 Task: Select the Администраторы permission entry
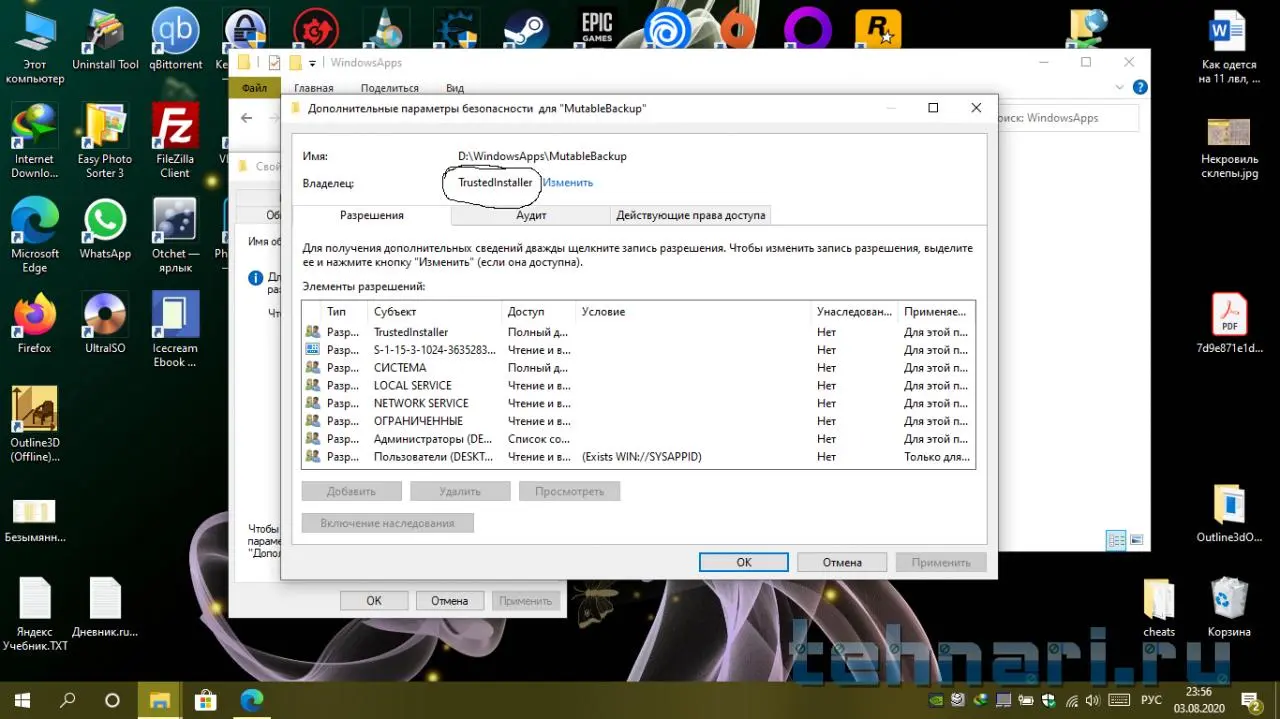coord(638,439)
